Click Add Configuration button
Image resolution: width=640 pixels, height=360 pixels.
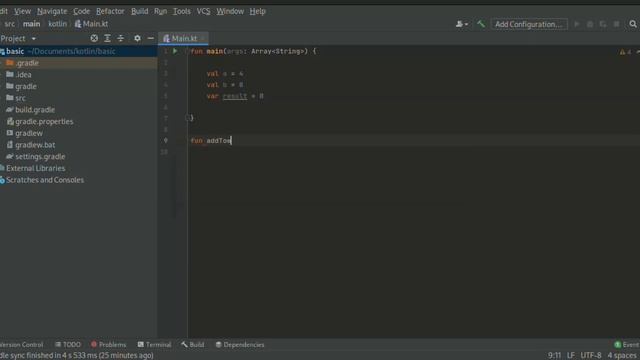[529, 24]
